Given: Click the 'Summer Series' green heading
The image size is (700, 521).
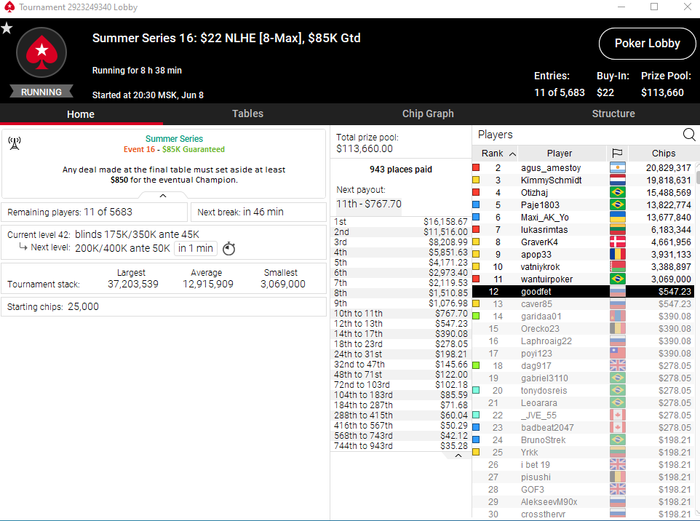Looking at the screenshot, I should click(x=174, y=138).
